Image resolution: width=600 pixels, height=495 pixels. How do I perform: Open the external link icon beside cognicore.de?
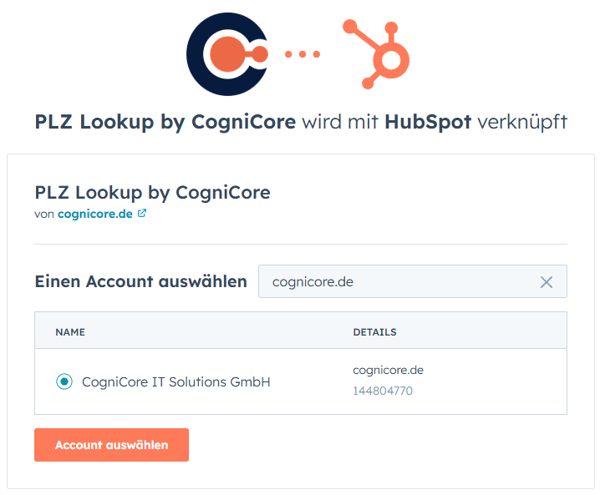click(142, 213)
